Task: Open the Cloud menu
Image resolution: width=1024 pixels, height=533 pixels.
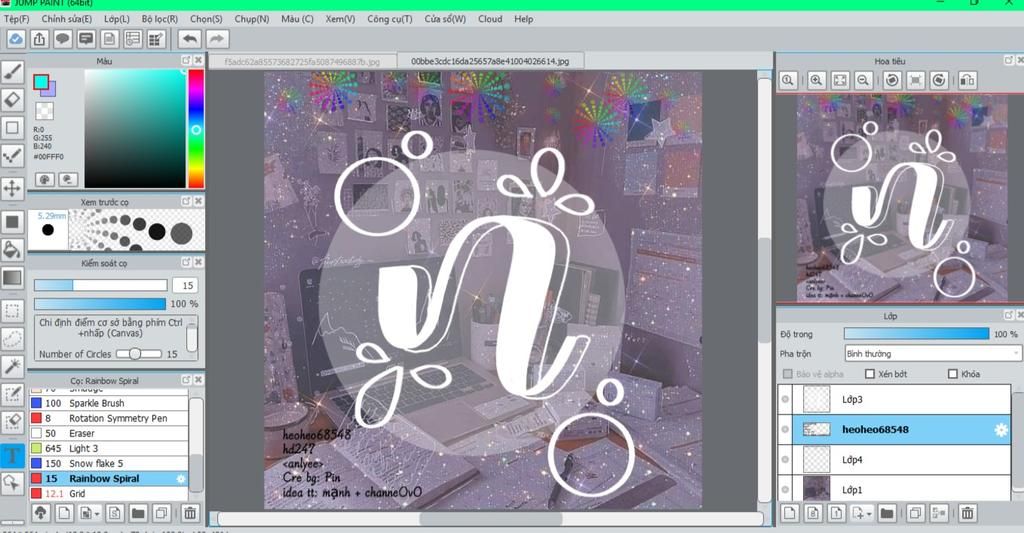Action: [x=490, y=19]
